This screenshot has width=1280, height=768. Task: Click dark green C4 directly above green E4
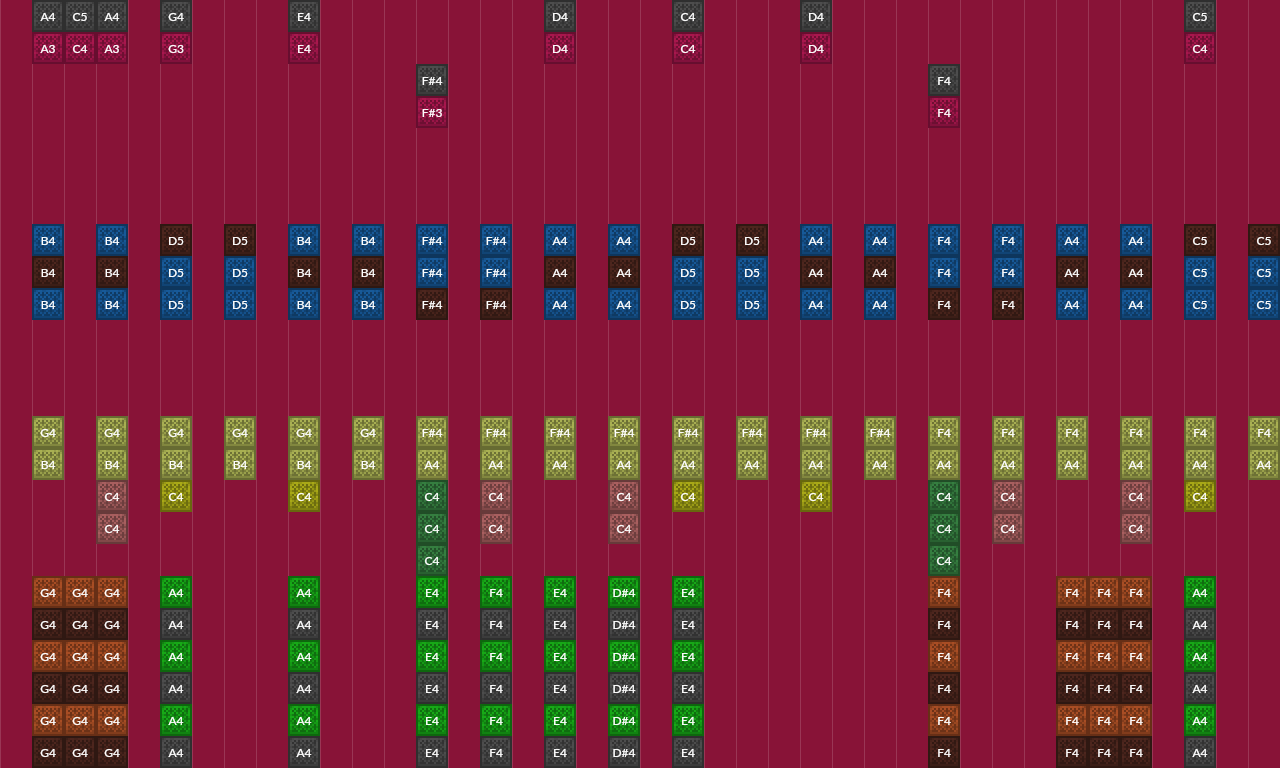pos(432,561)
